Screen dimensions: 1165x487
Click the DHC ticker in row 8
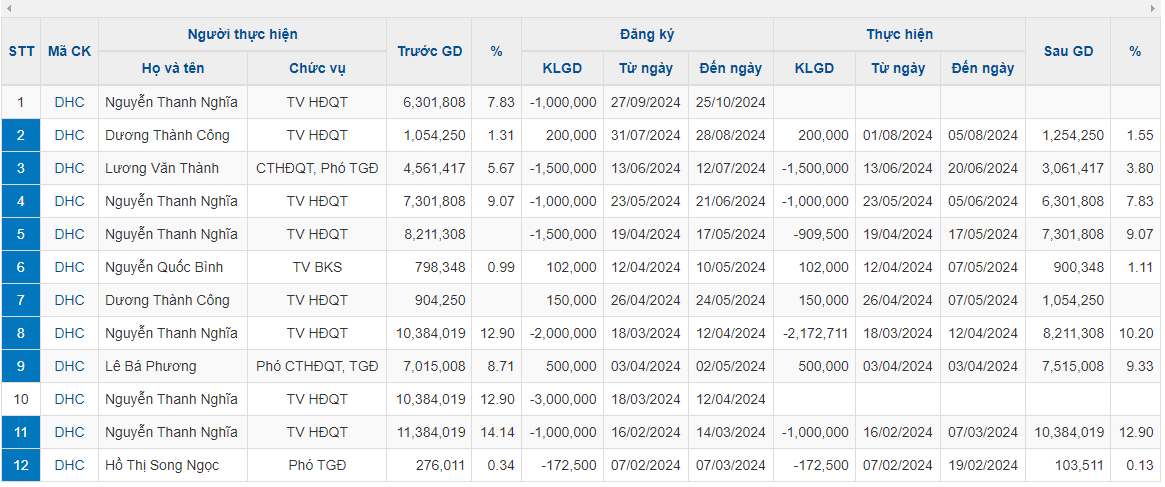click(x=70, y=333)
